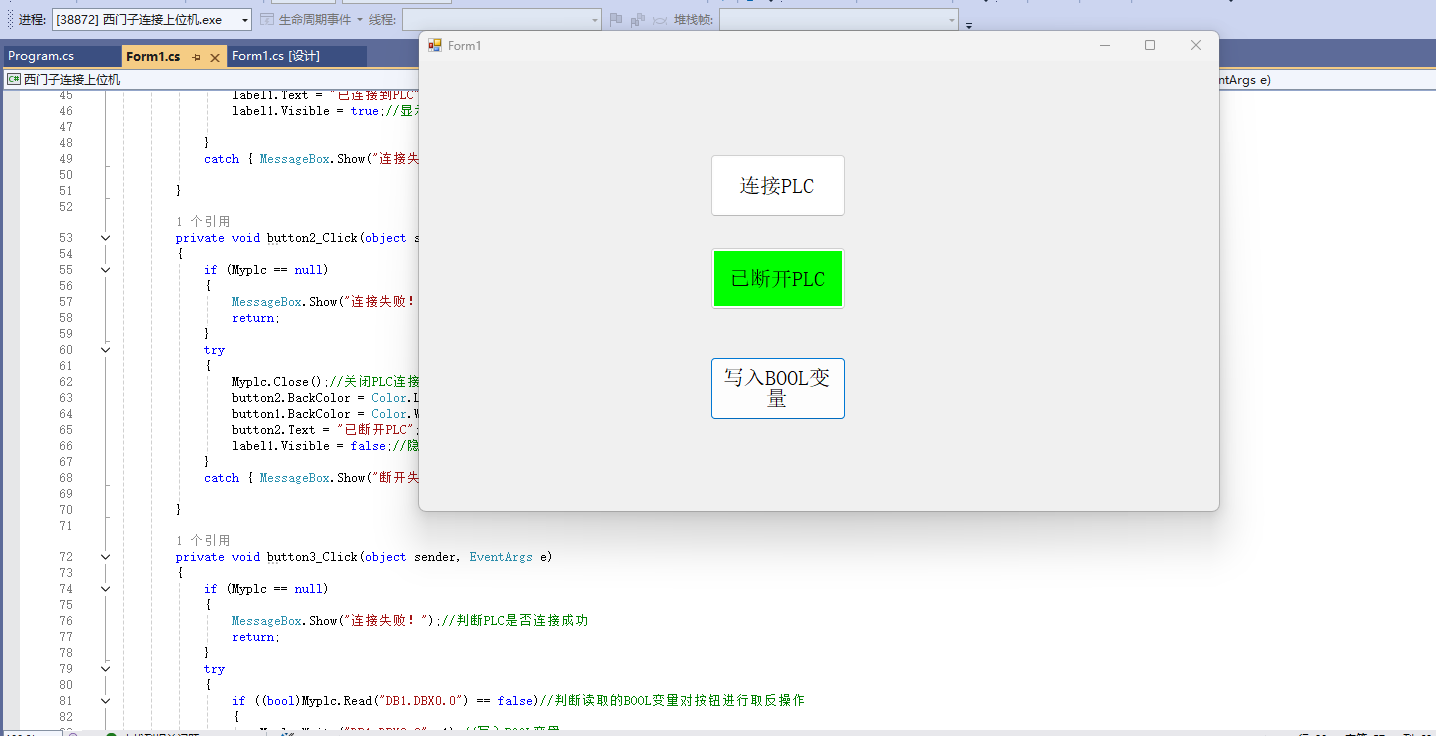Screen dimensions: 1436x736
Task: Close the Form1.cs tab with X icon
Action: click(214, 58)
